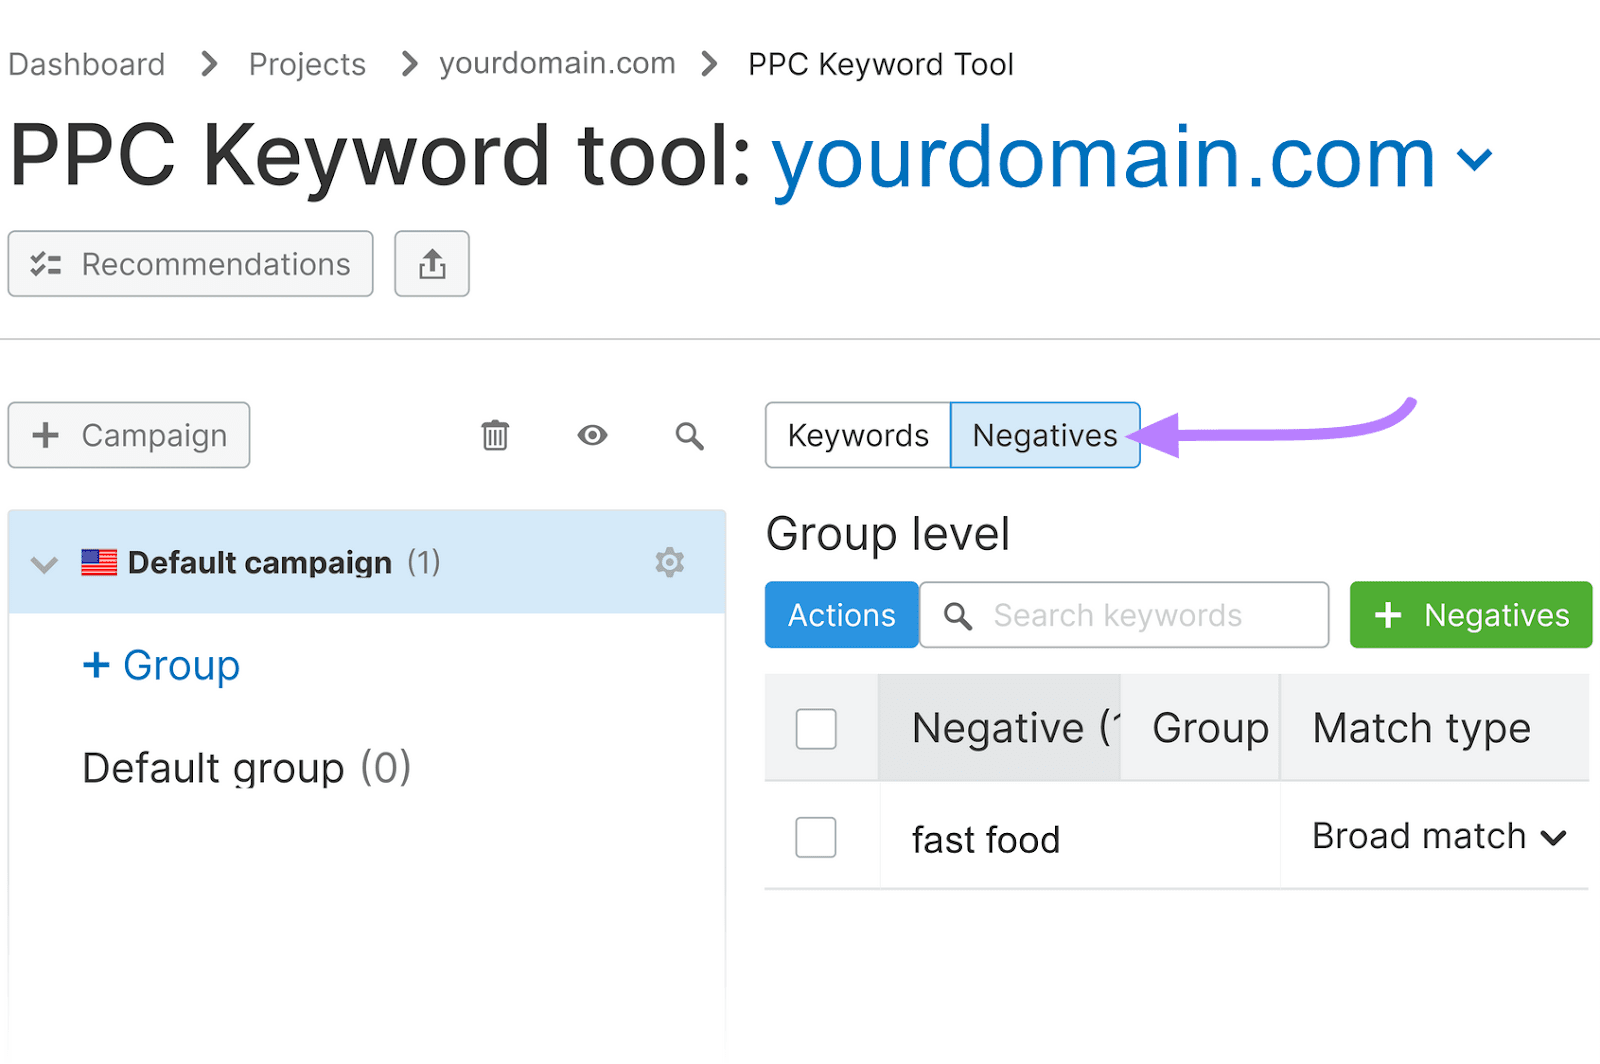
Task: Click the magnifier search campaigns icon
Action: (x=689, y=435)
